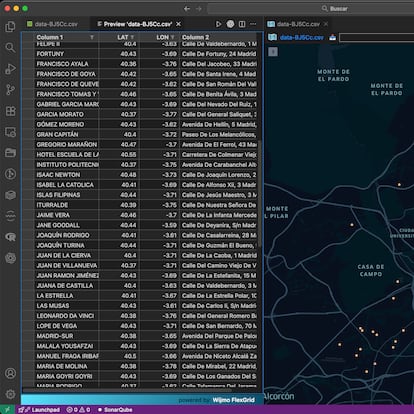Open the Source Control view
The height and width of the screenshot is (414, 414).
click(10, 90)
